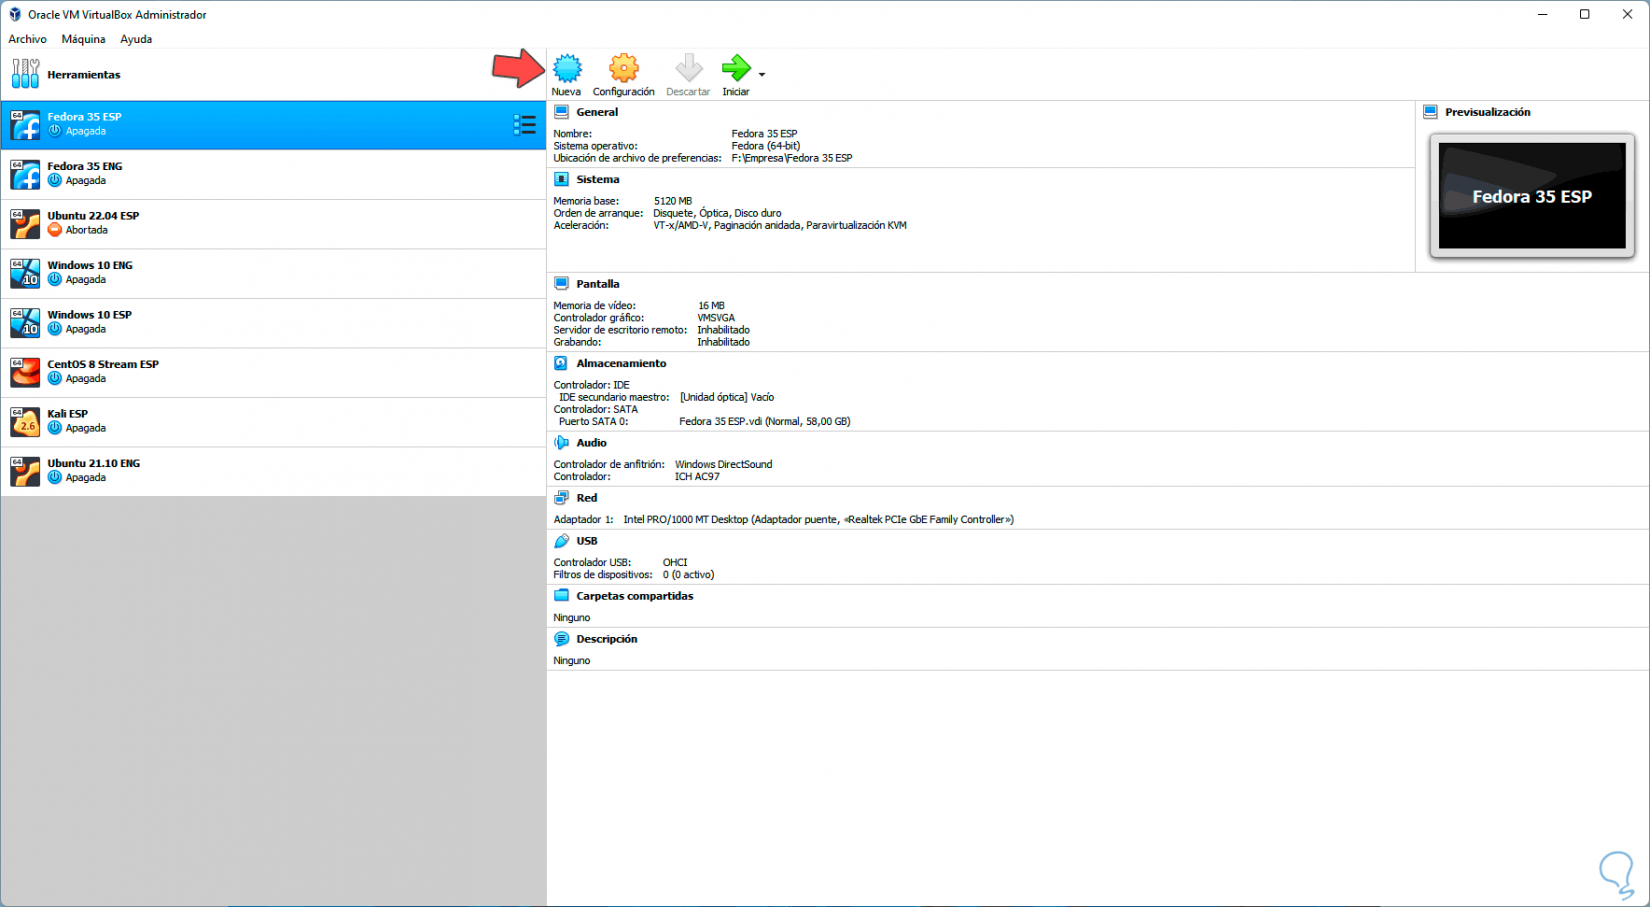Click the VMSVGA graphics controller value

(716, 318)
